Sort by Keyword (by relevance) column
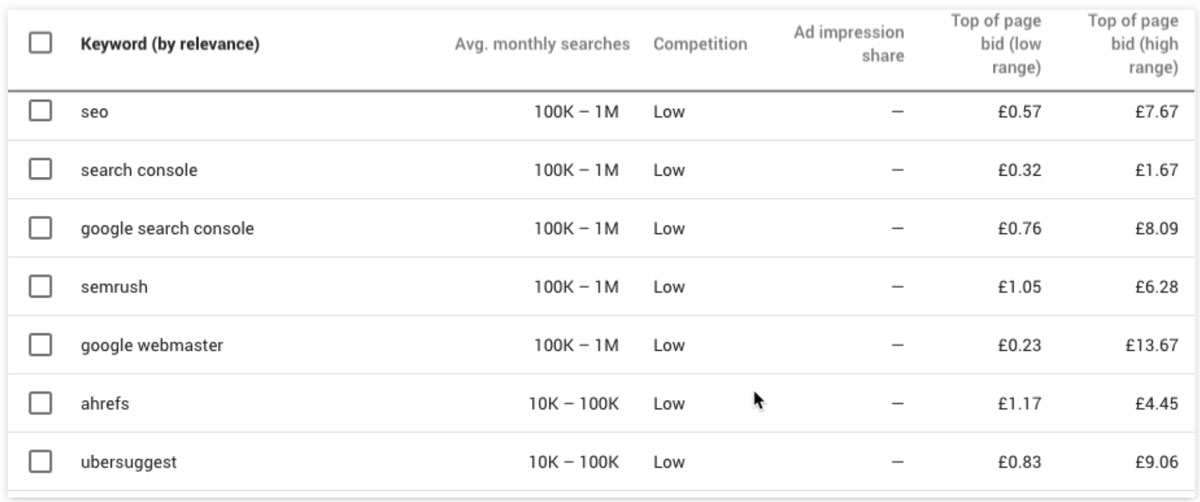This screenshot has width=1200, height=502. pos(170,44)
